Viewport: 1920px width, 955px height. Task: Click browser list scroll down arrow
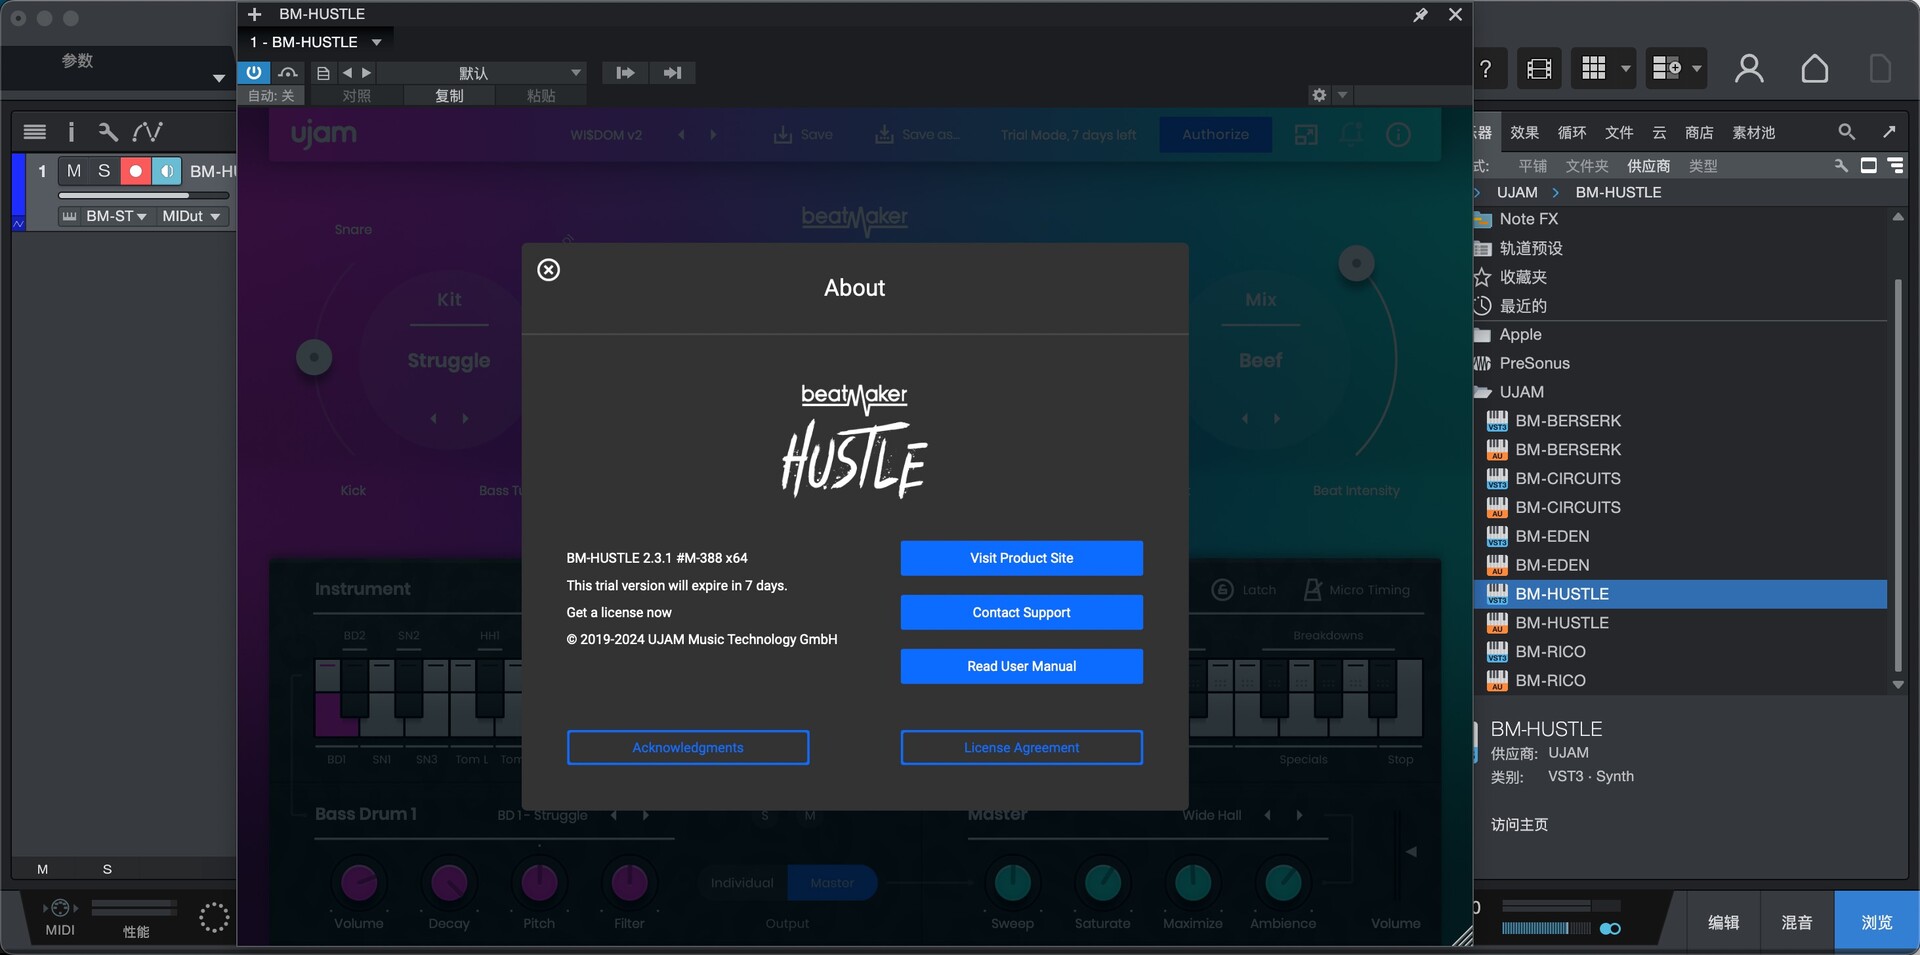(x=1898, y=685)
